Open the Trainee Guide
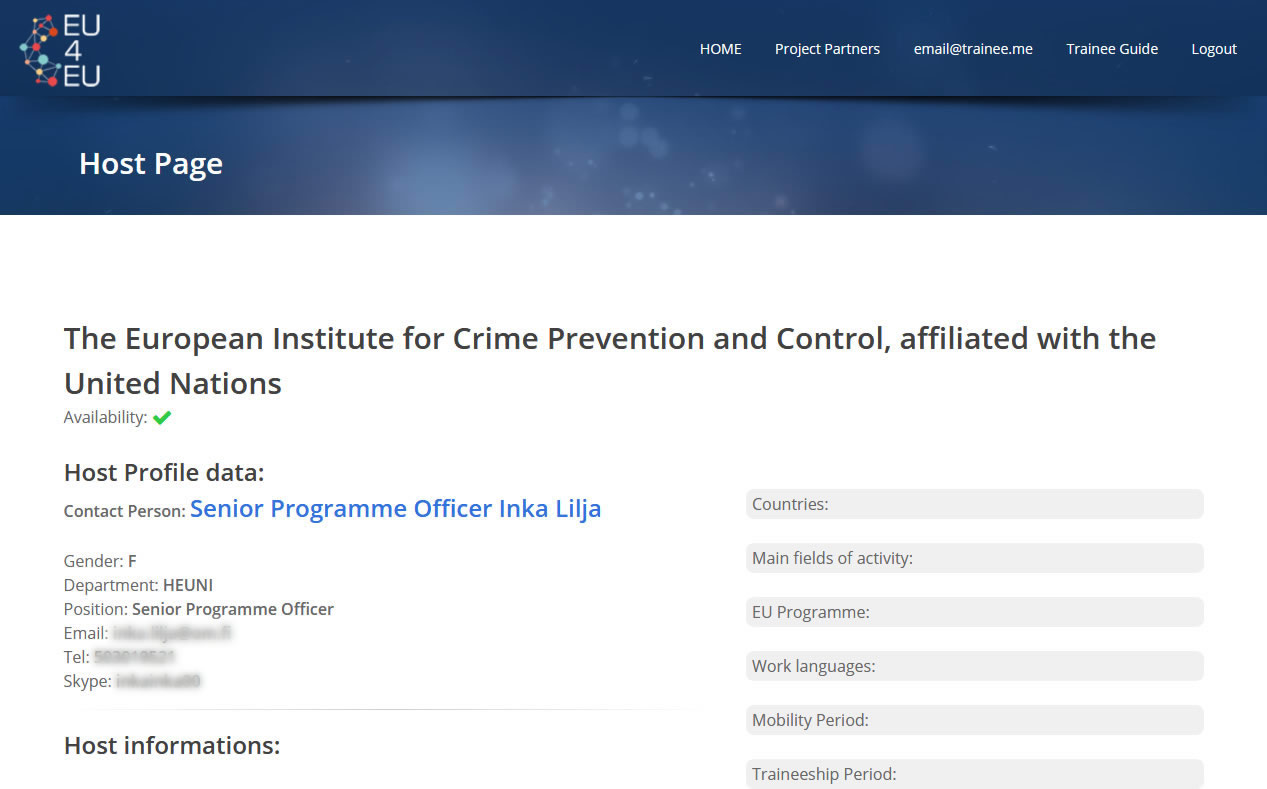 point(1112,49)
